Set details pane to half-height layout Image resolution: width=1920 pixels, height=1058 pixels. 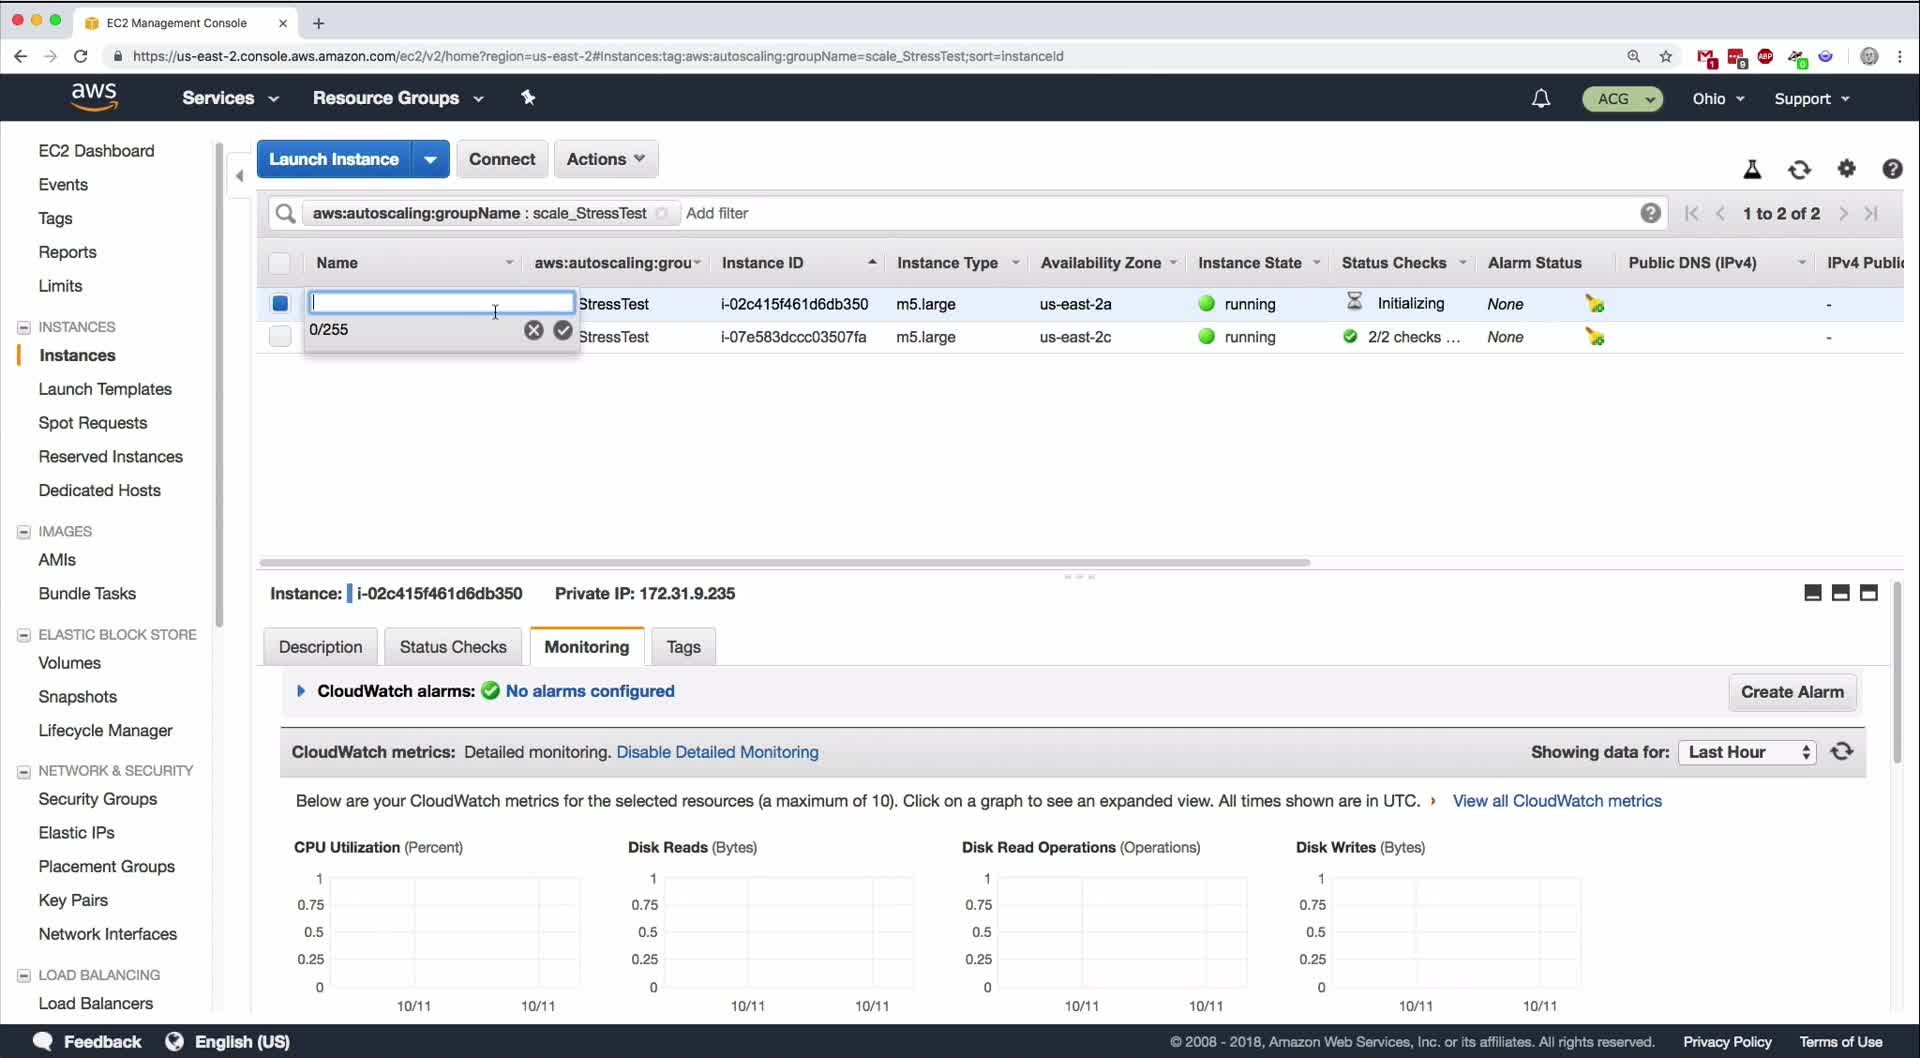pos(1840,593)
